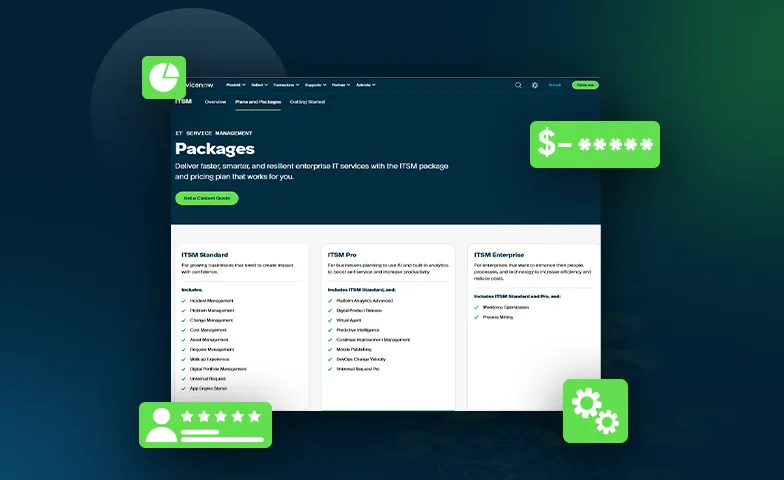Expand the Products dropdown in the navigation bar

point(236,85)
